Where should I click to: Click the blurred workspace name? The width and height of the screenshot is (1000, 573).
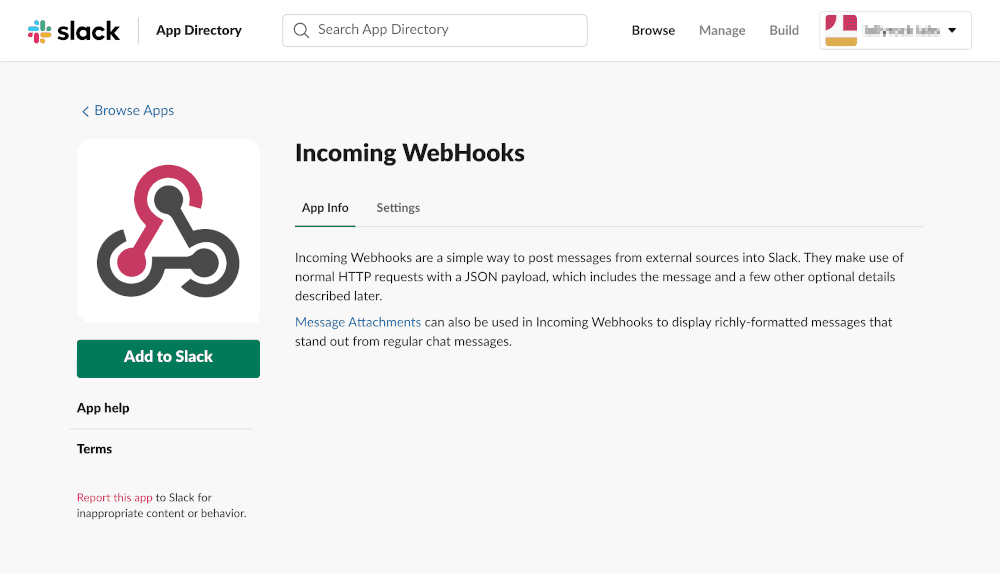tap(902, 30)
